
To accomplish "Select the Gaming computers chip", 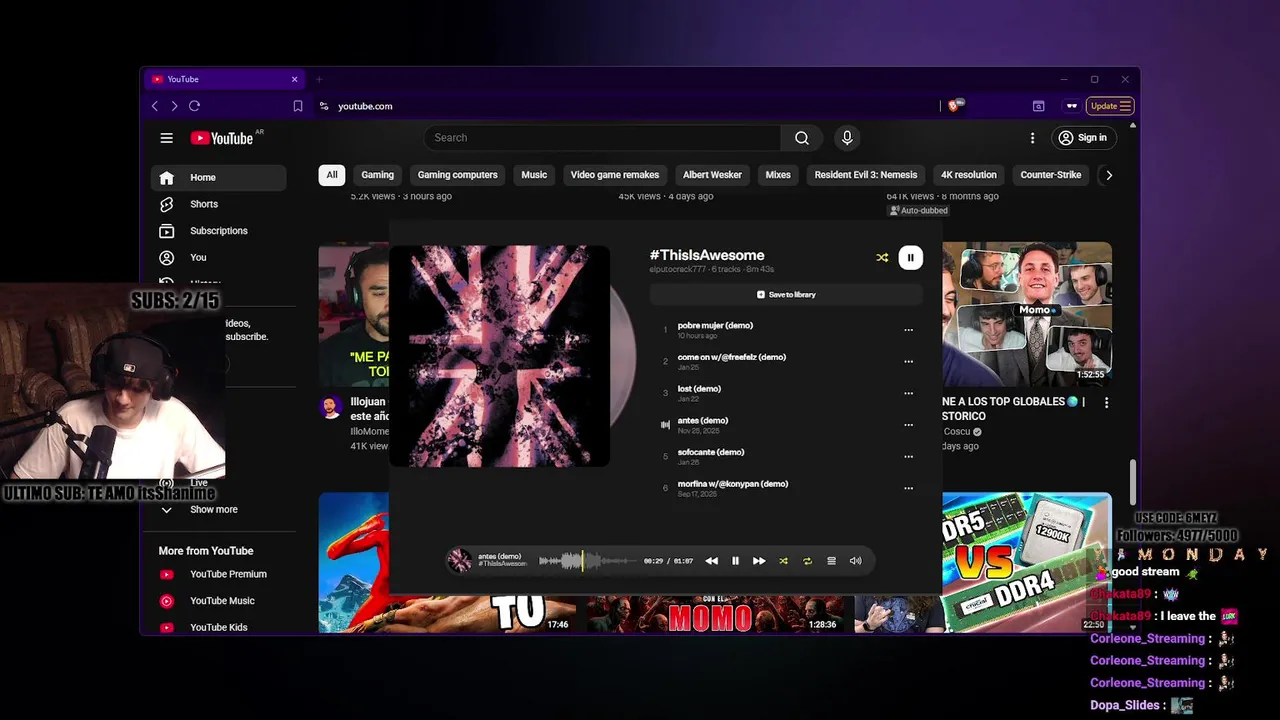I will click(x=457, y=175).
